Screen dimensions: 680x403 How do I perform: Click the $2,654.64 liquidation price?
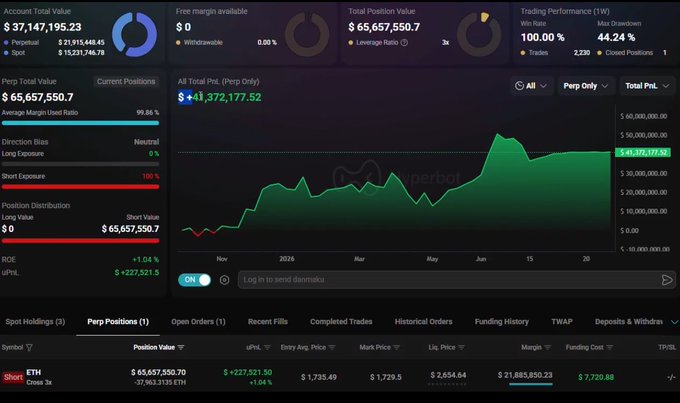click(x=448, y=375)
